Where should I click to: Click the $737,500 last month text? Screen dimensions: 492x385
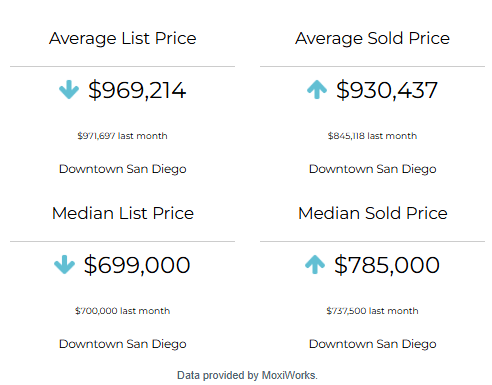pyautogui.click(x=372, y=311)
